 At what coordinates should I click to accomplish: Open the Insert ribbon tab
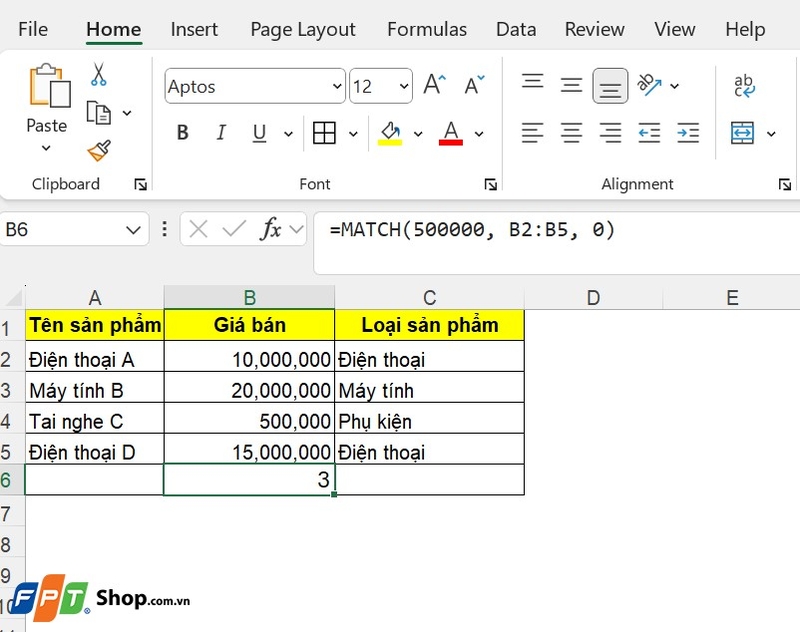pyautogui.click(x=194, y=30)
